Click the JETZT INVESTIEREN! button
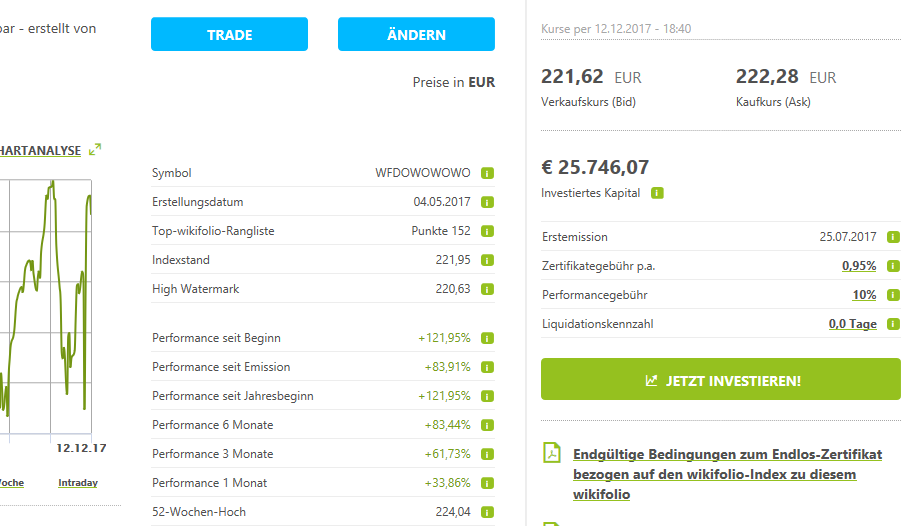920x526 pixels. 720,380
